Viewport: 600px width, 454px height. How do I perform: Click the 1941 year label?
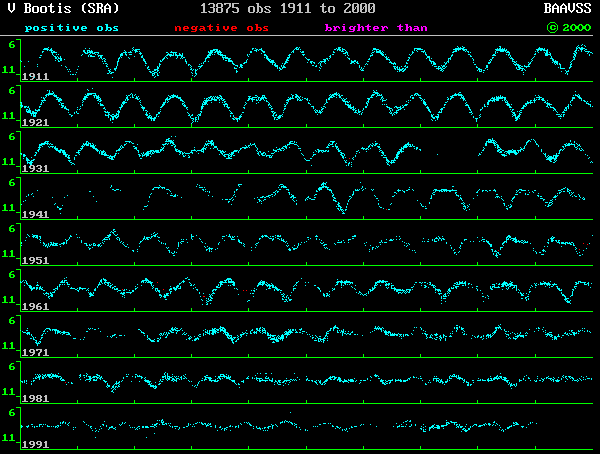36,214
